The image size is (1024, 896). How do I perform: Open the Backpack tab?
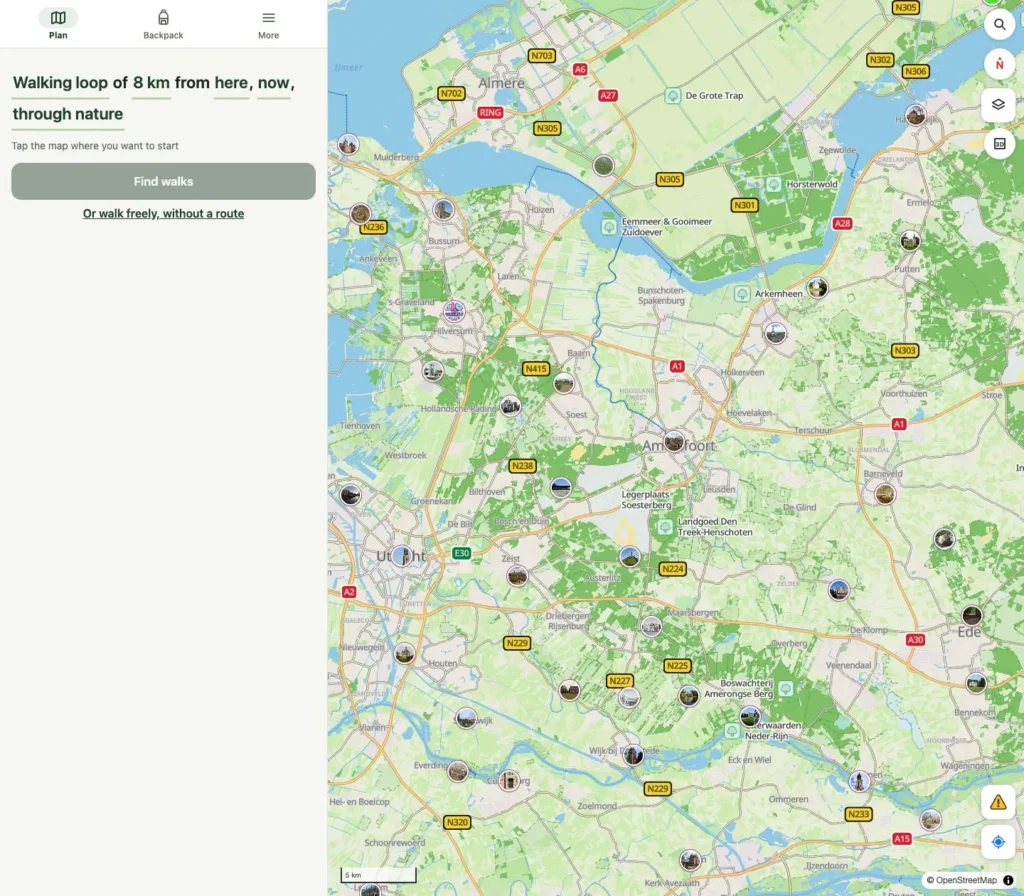[163, 24]
